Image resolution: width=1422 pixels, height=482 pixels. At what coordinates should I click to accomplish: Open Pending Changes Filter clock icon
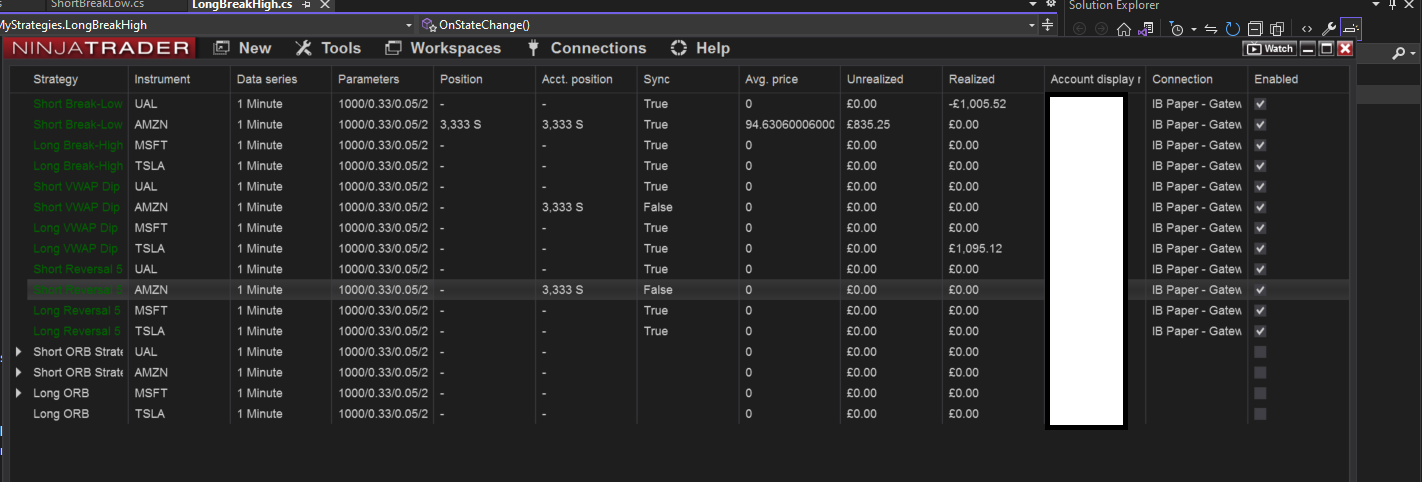coord(1176,29)
